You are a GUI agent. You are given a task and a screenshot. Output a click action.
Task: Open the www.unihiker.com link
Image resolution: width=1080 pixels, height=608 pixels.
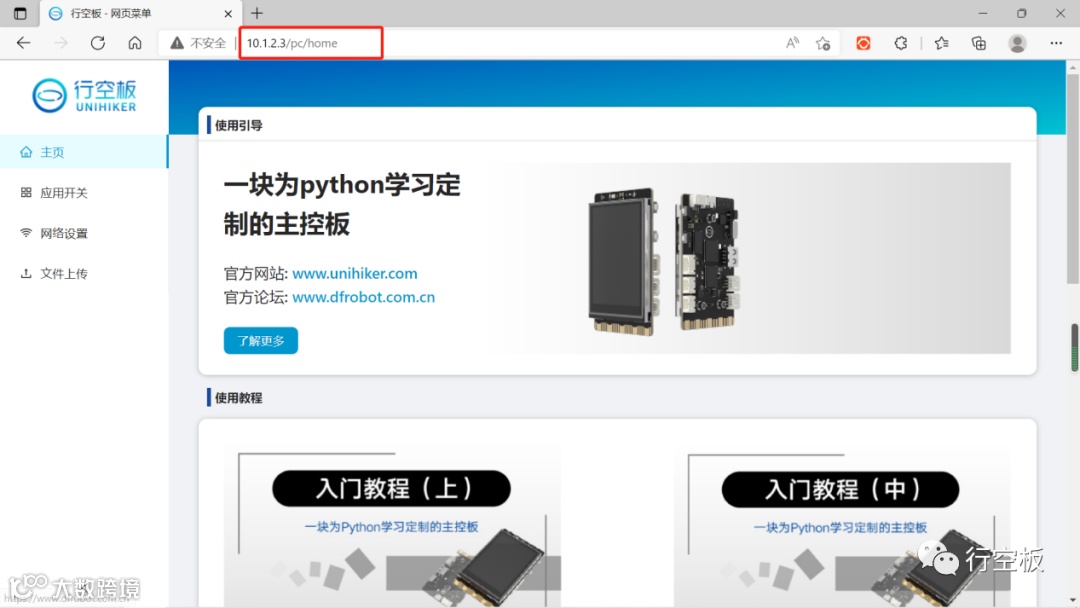(355, 273)
